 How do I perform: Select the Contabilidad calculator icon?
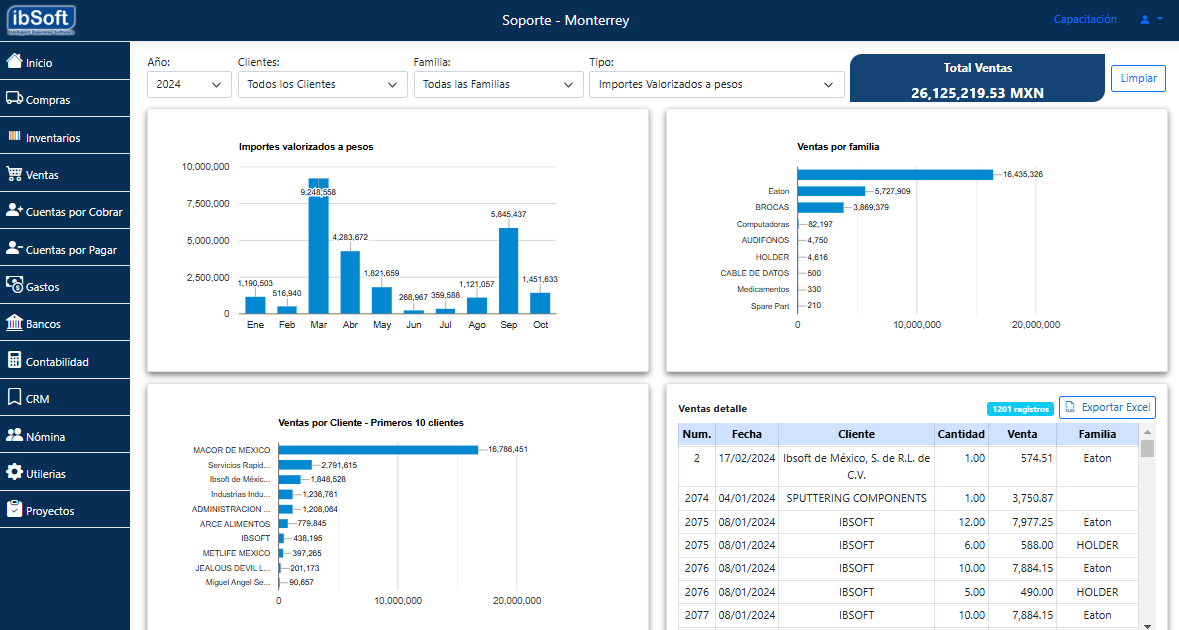14,360
